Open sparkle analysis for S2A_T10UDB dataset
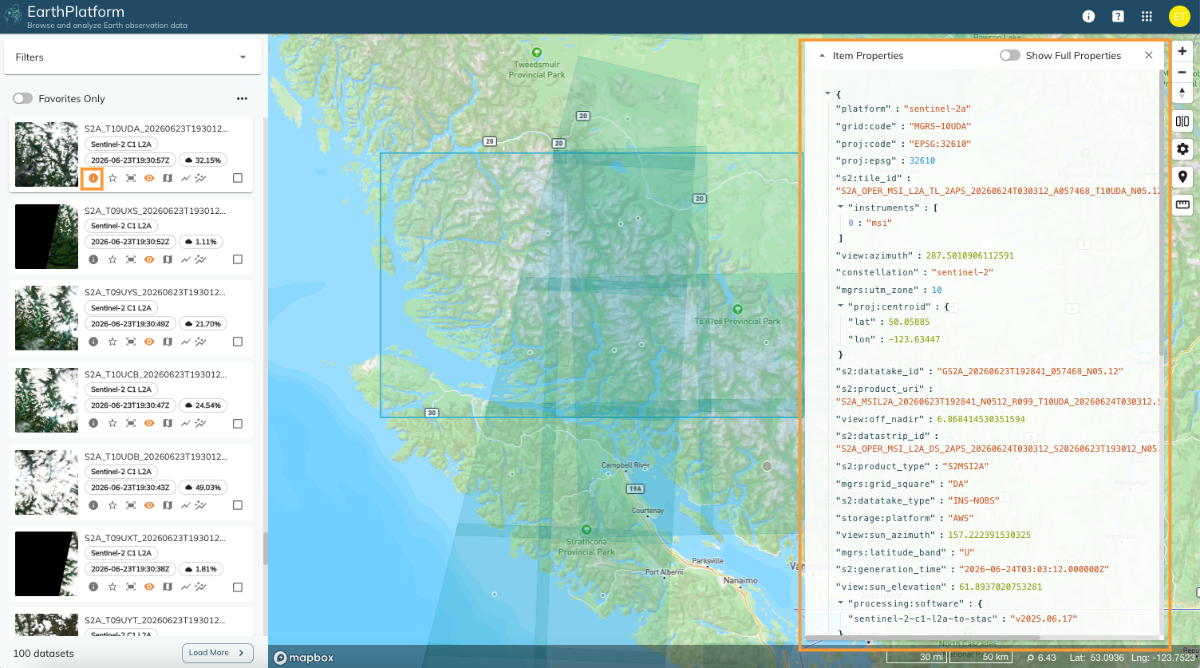 click(x=200, y=505)
